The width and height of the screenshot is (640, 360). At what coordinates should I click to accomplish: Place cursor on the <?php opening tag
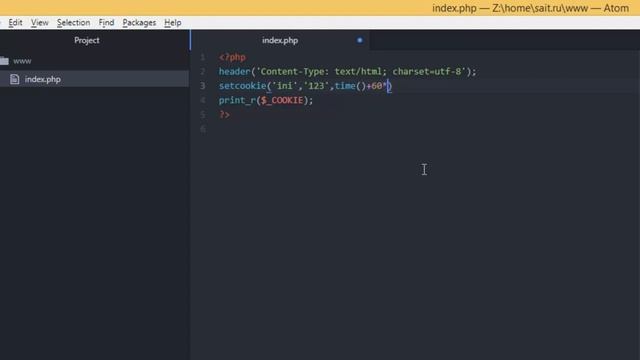coord(232,57)
